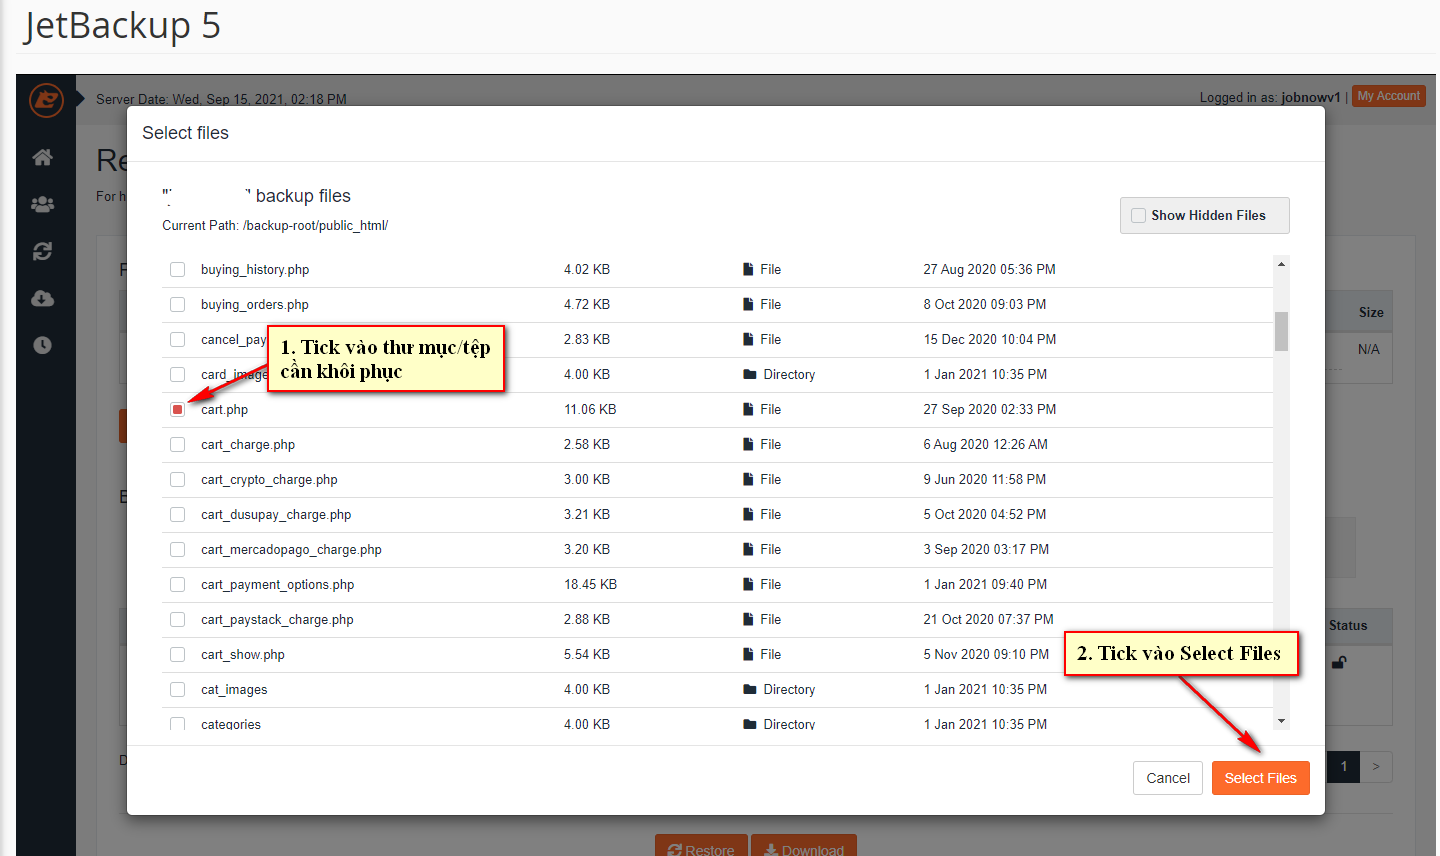Click the 11.06 KB size cell
Image resolution: width=1440 pixels, height=856 pixels.
point(590,409)
